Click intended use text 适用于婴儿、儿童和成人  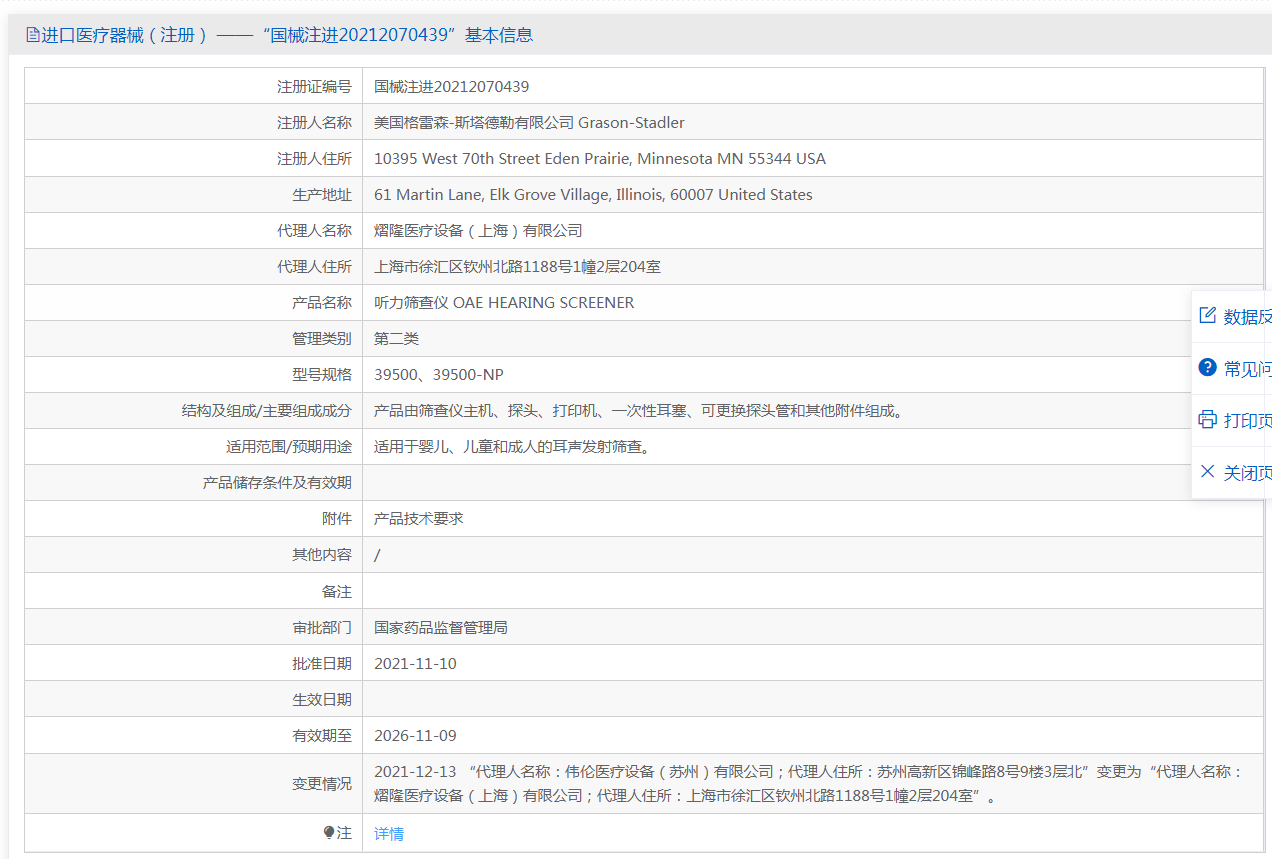(x=514, y=447)
